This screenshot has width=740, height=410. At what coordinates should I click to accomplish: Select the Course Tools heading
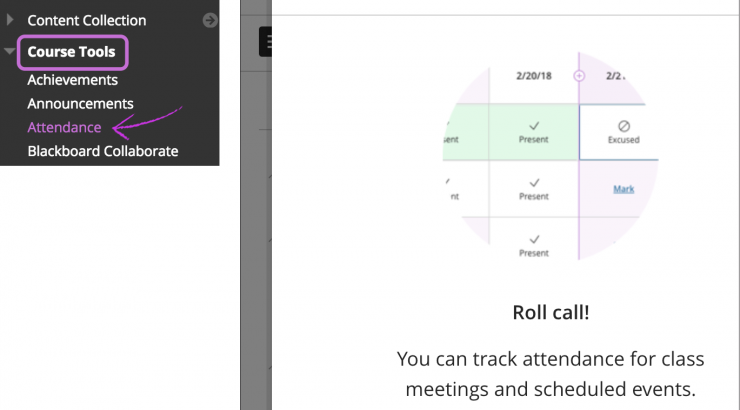click(71, 52)
